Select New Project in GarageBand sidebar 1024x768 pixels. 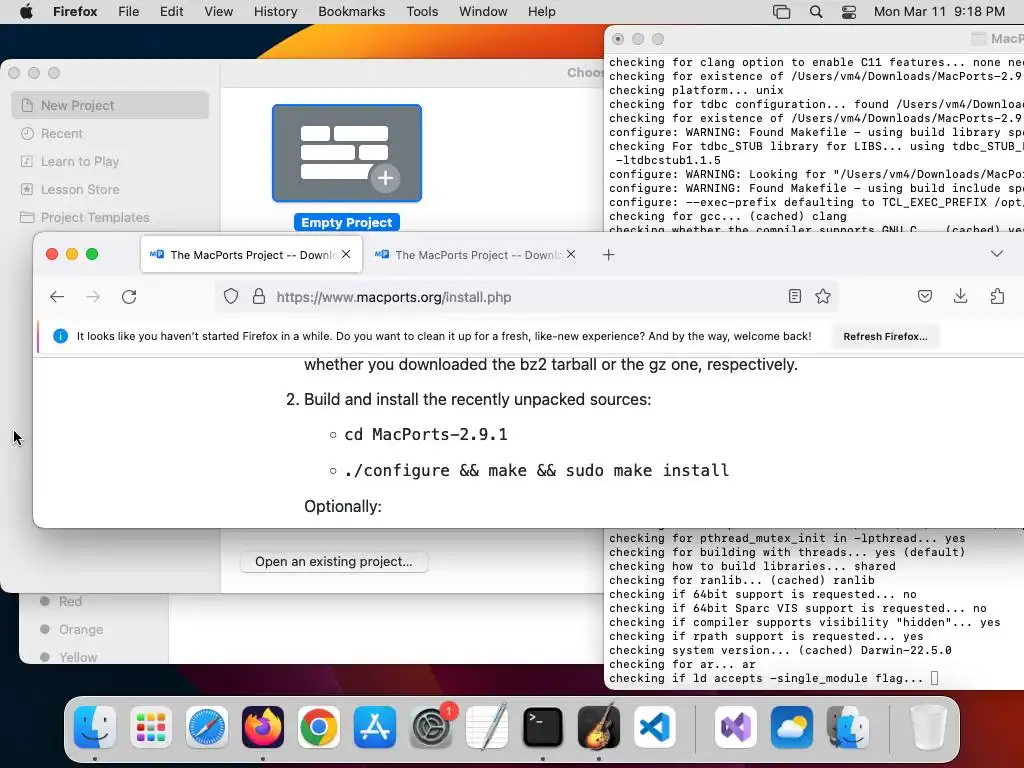[110, 105]
